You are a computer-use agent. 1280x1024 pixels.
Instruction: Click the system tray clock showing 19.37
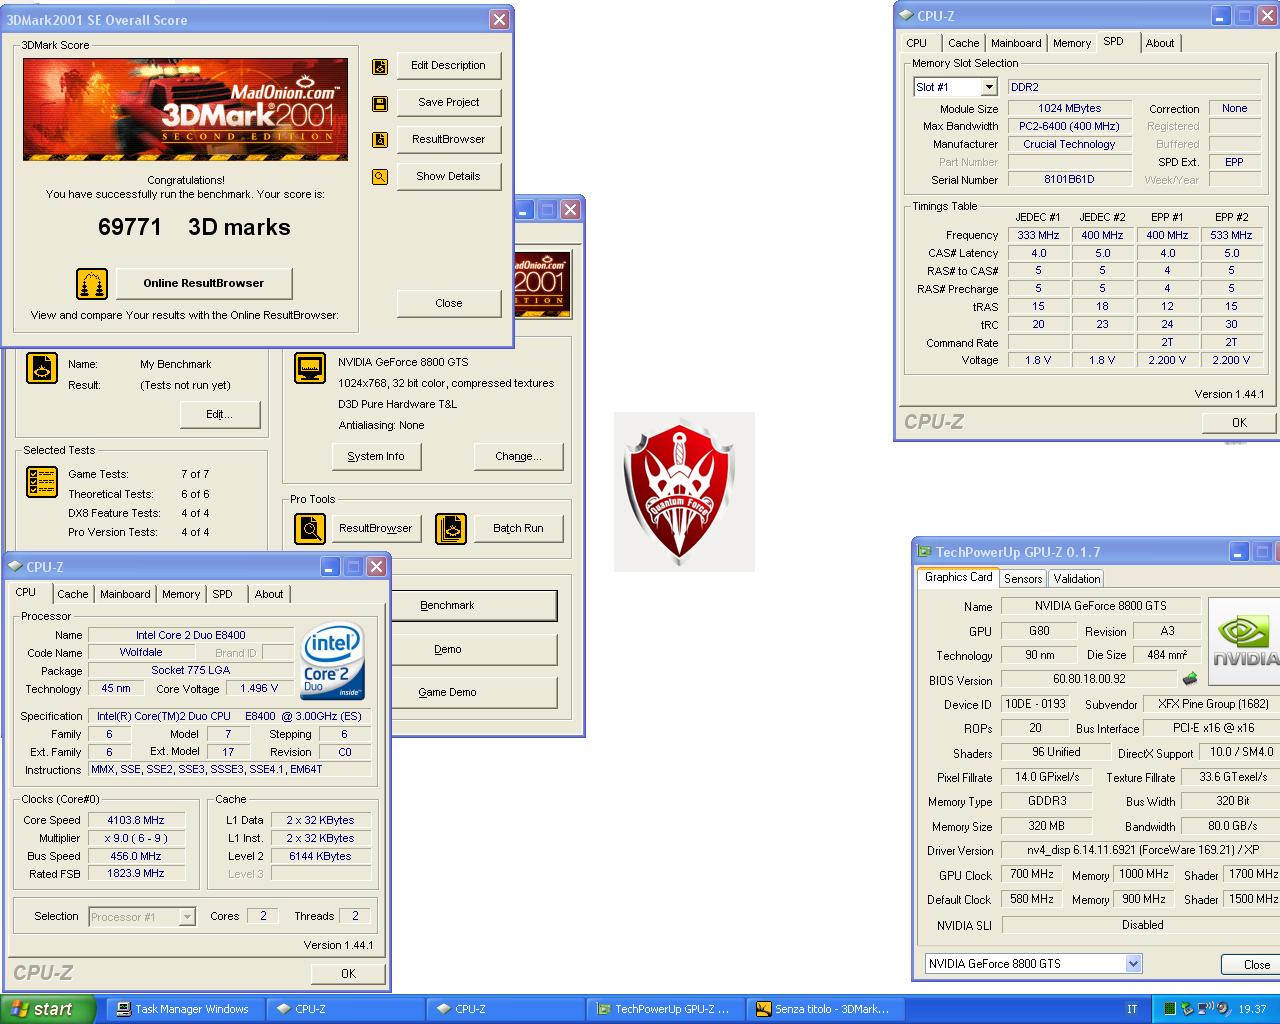click(x=1252, y=1009)
